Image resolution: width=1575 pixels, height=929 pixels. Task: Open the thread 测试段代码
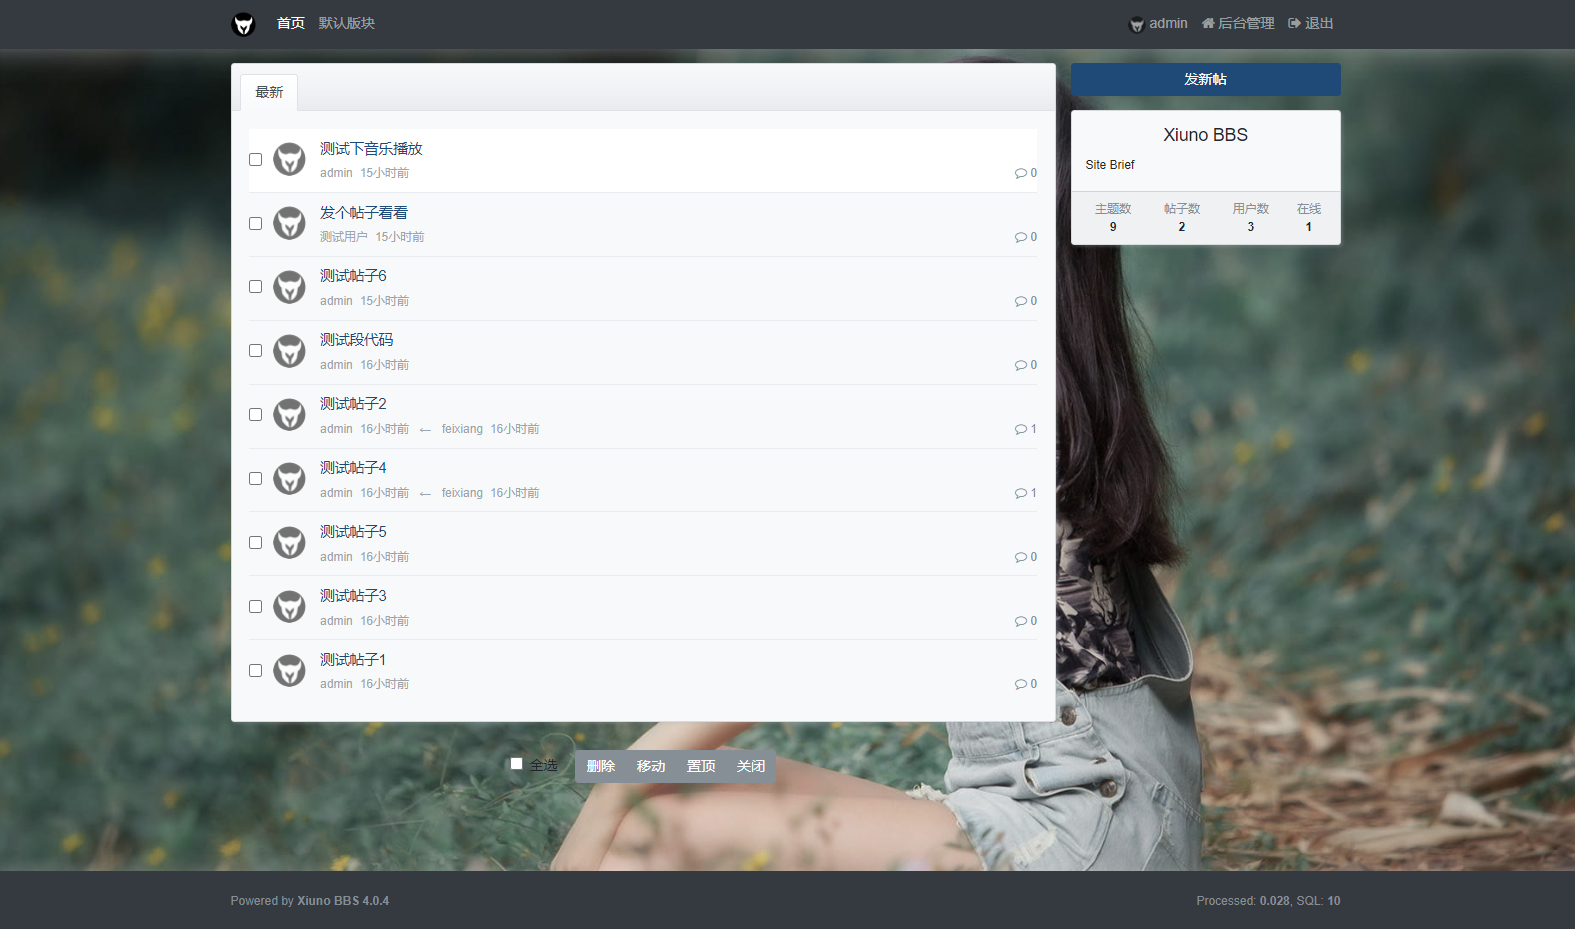[357, 340]
